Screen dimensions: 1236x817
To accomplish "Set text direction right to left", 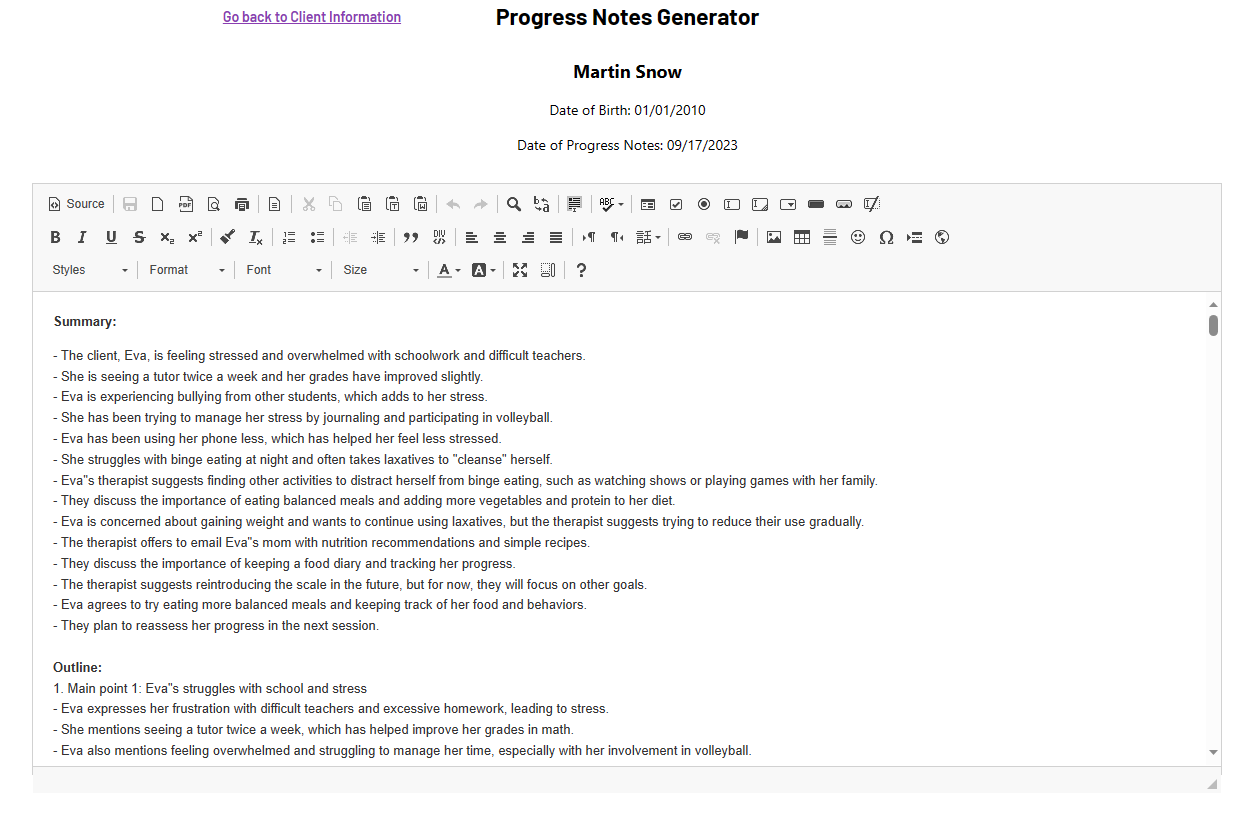I will tap(617, 237).
